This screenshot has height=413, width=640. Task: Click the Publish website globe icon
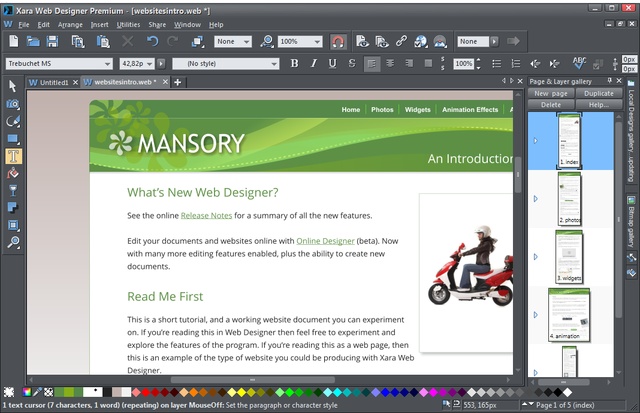(x=420, y=41)
